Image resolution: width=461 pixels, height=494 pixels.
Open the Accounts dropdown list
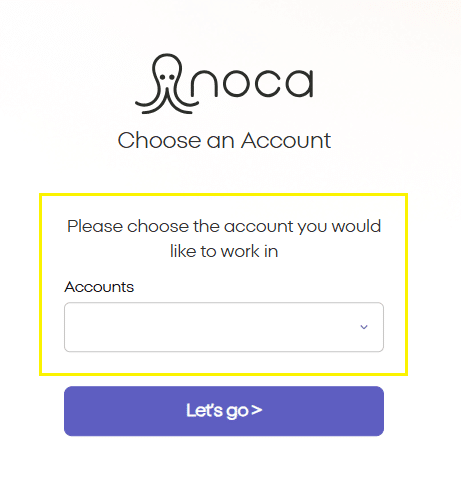click(x=224, y=327)
